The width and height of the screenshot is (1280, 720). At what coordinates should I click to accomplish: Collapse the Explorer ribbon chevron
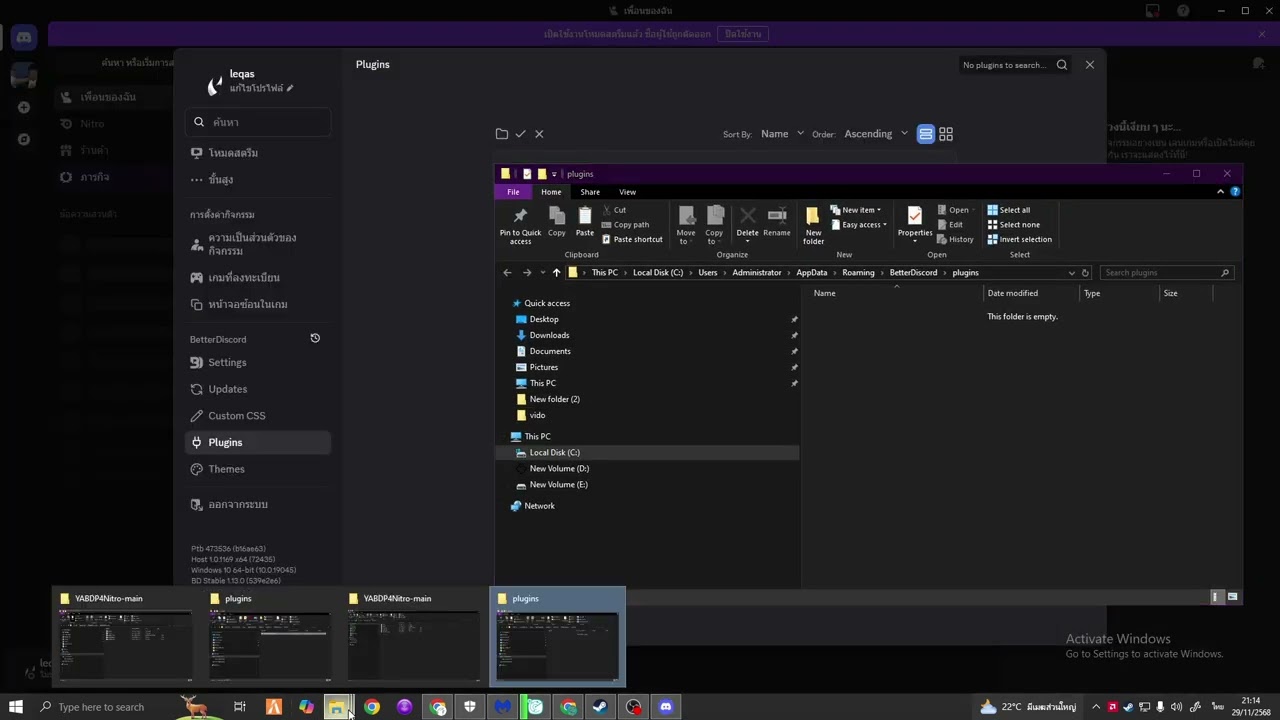coord(1220,192)
